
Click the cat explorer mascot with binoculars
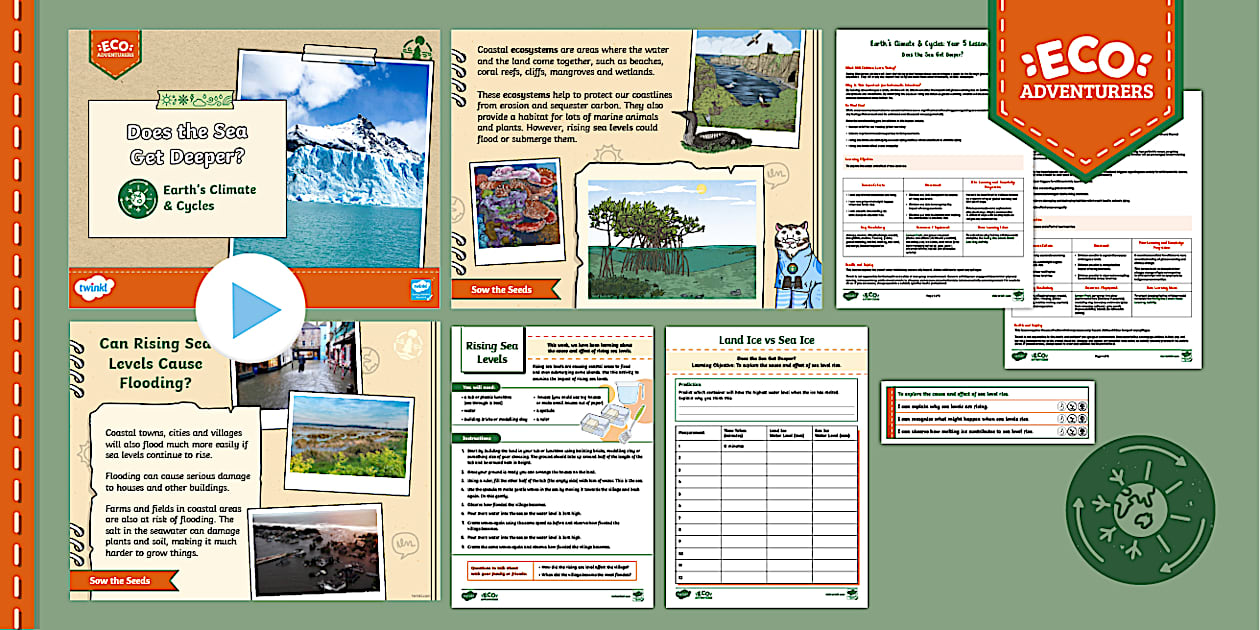(795, 262)
